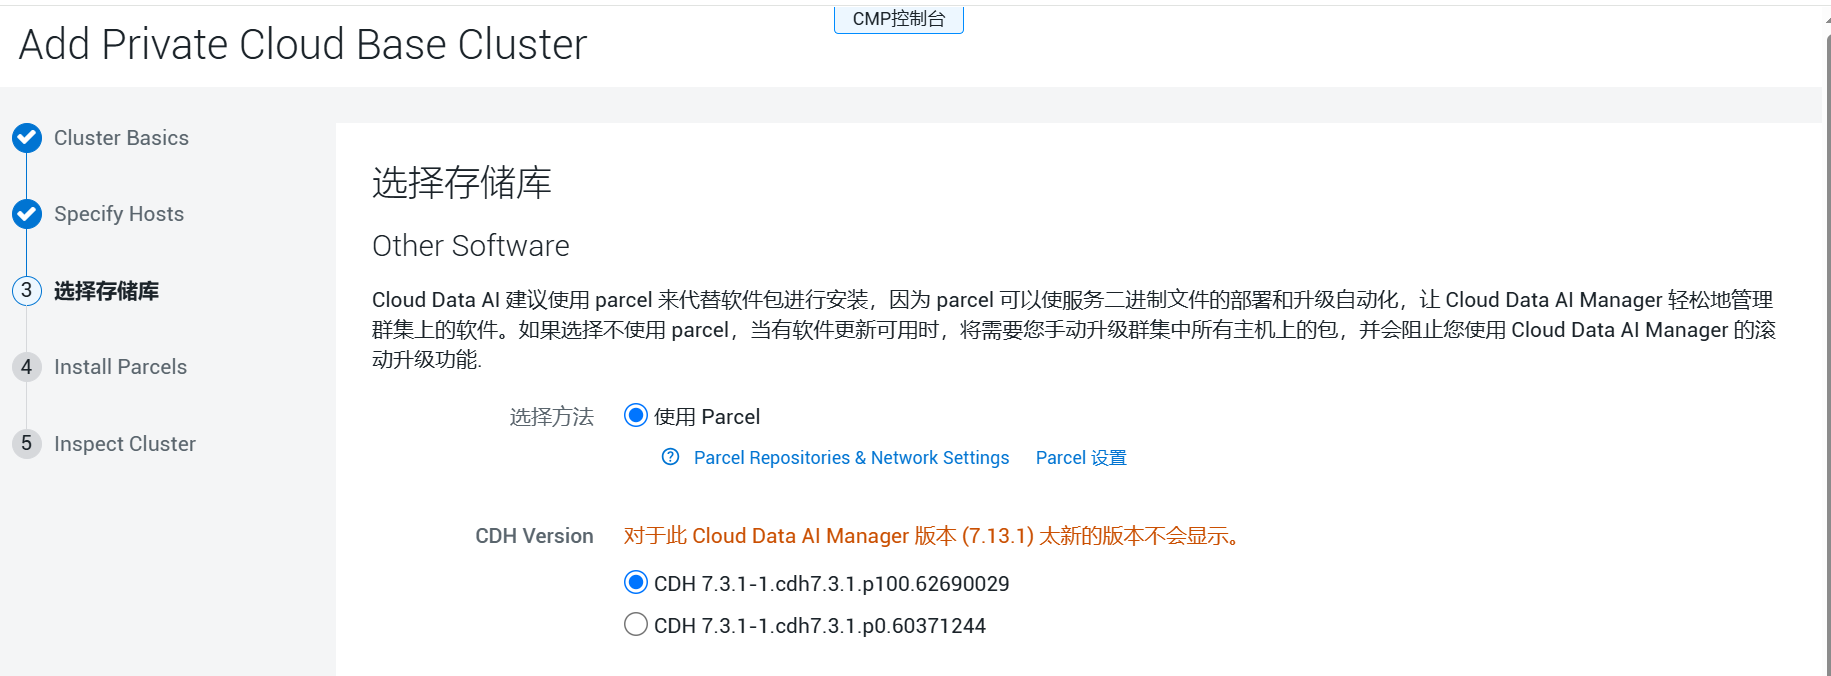Open Parcel Repositories & Network Settings link
This screenshot has width=1831, height=676.
tap(851, 458)
